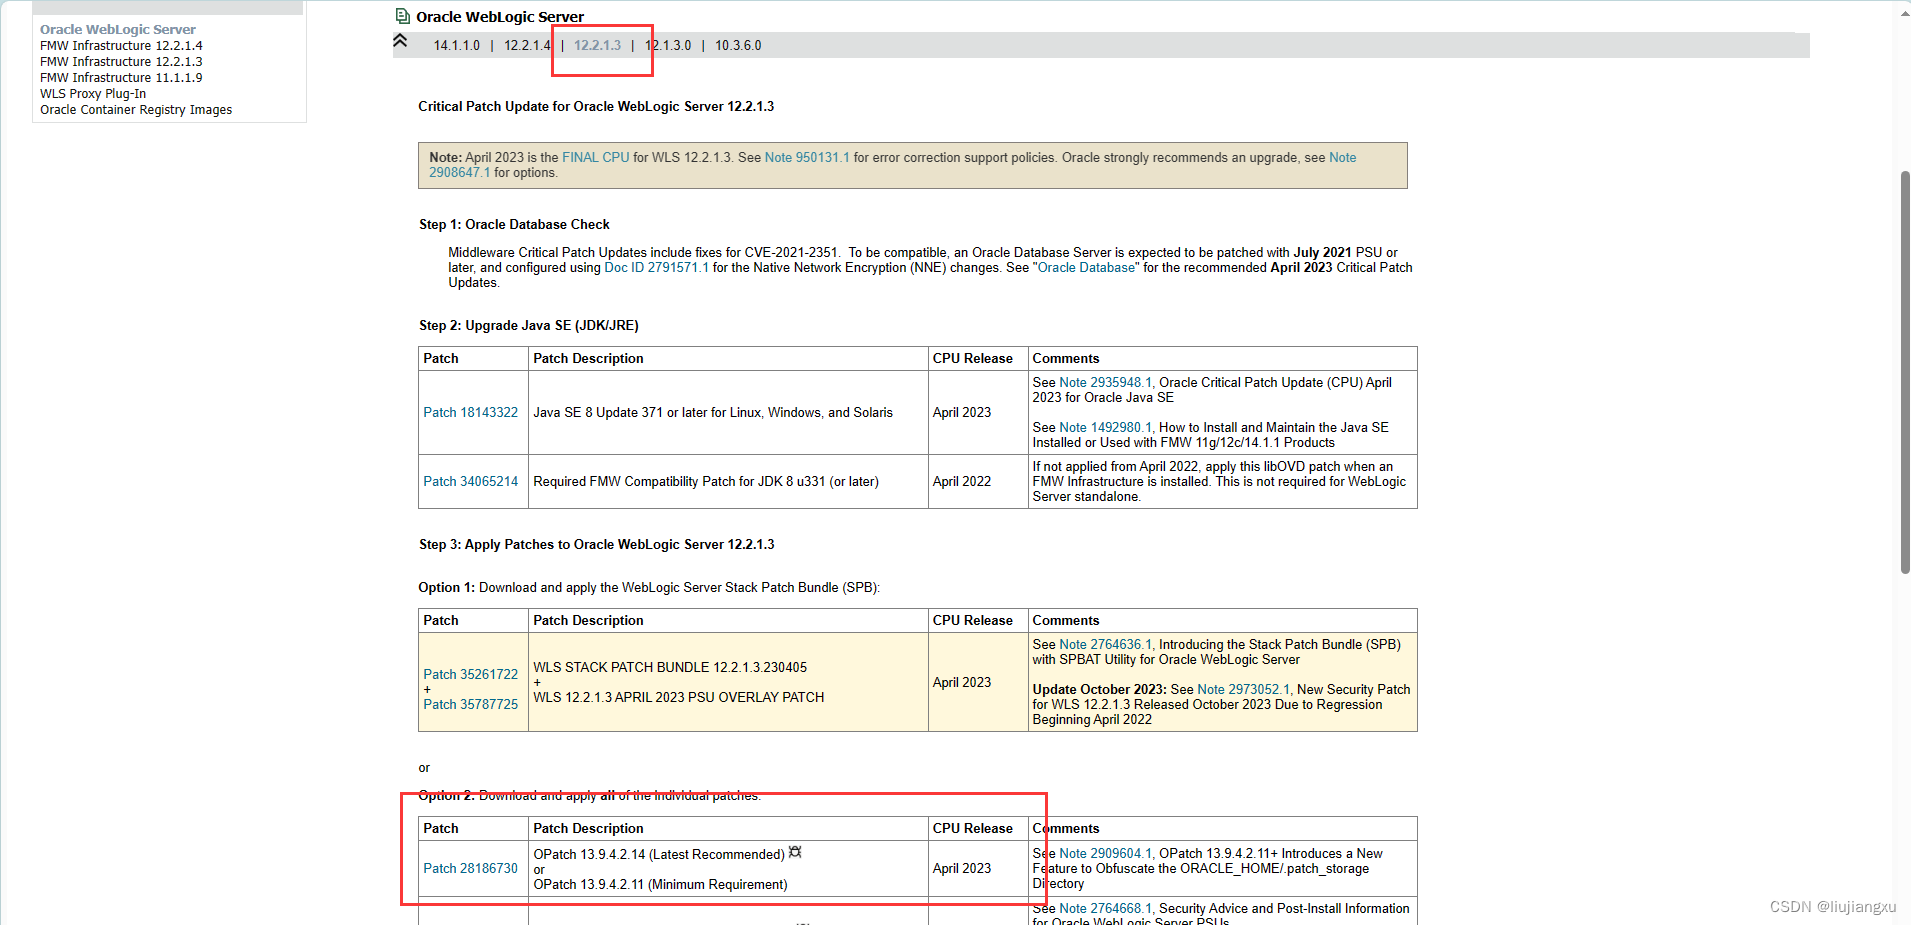Select the 12.2.1.3 version tab

(x=598, y=46)
